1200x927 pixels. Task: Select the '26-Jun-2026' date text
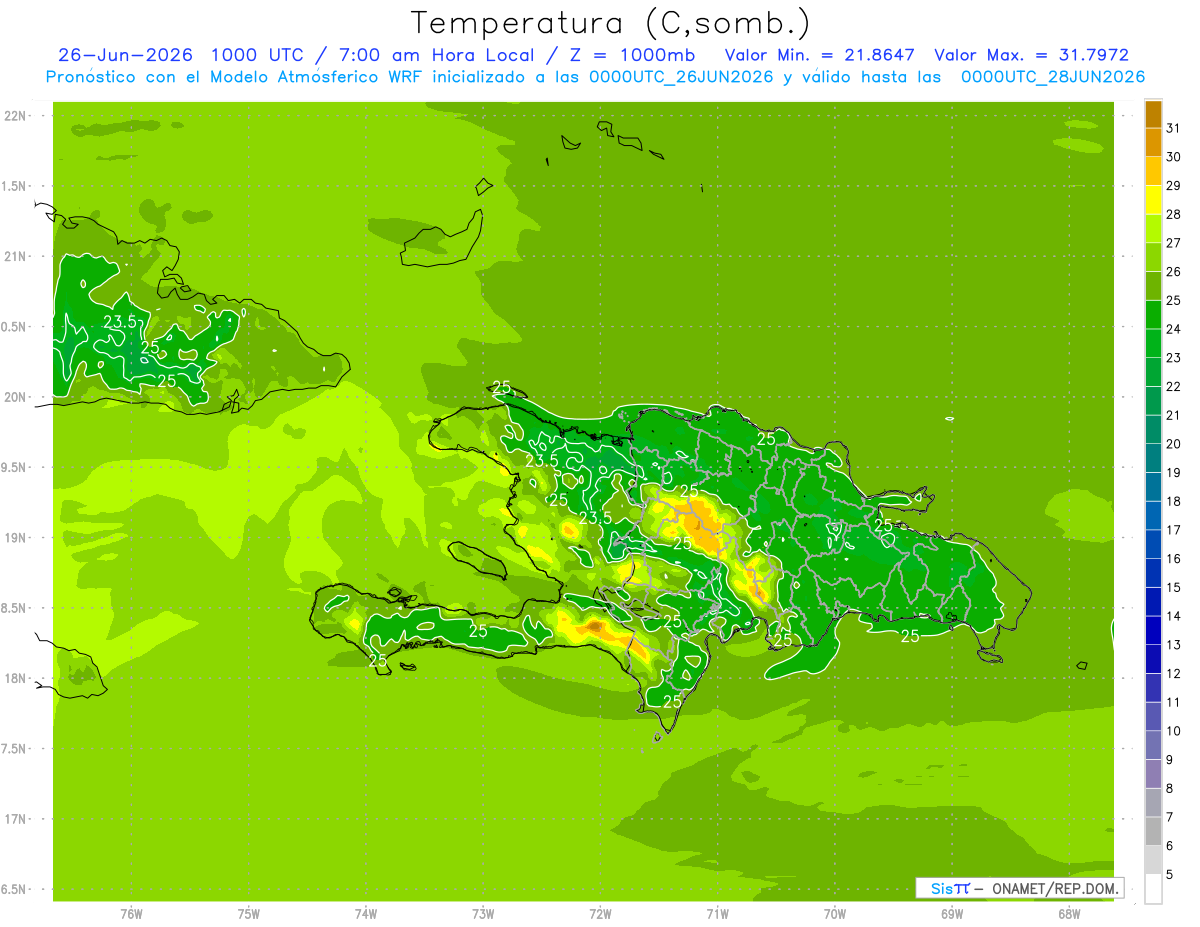click(126, 55)
